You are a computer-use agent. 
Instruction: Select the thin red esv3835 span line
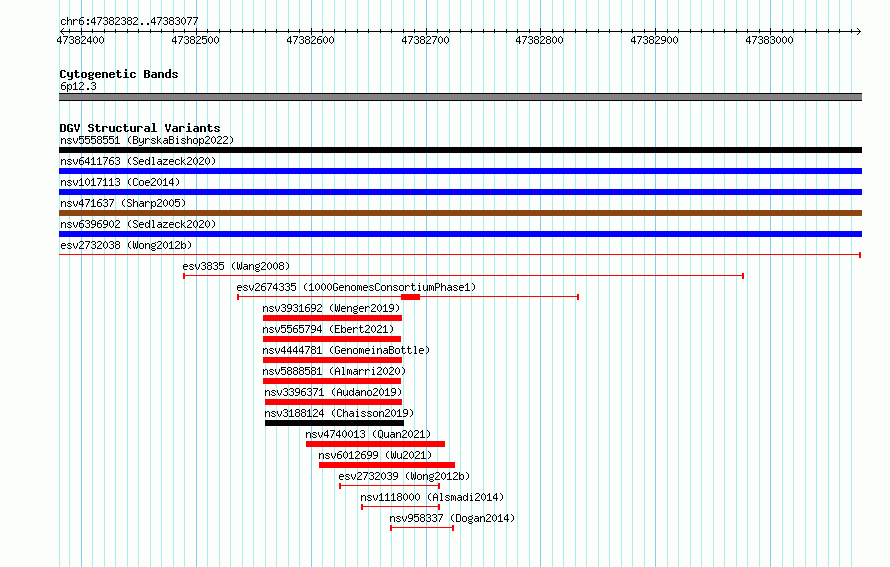464,276
